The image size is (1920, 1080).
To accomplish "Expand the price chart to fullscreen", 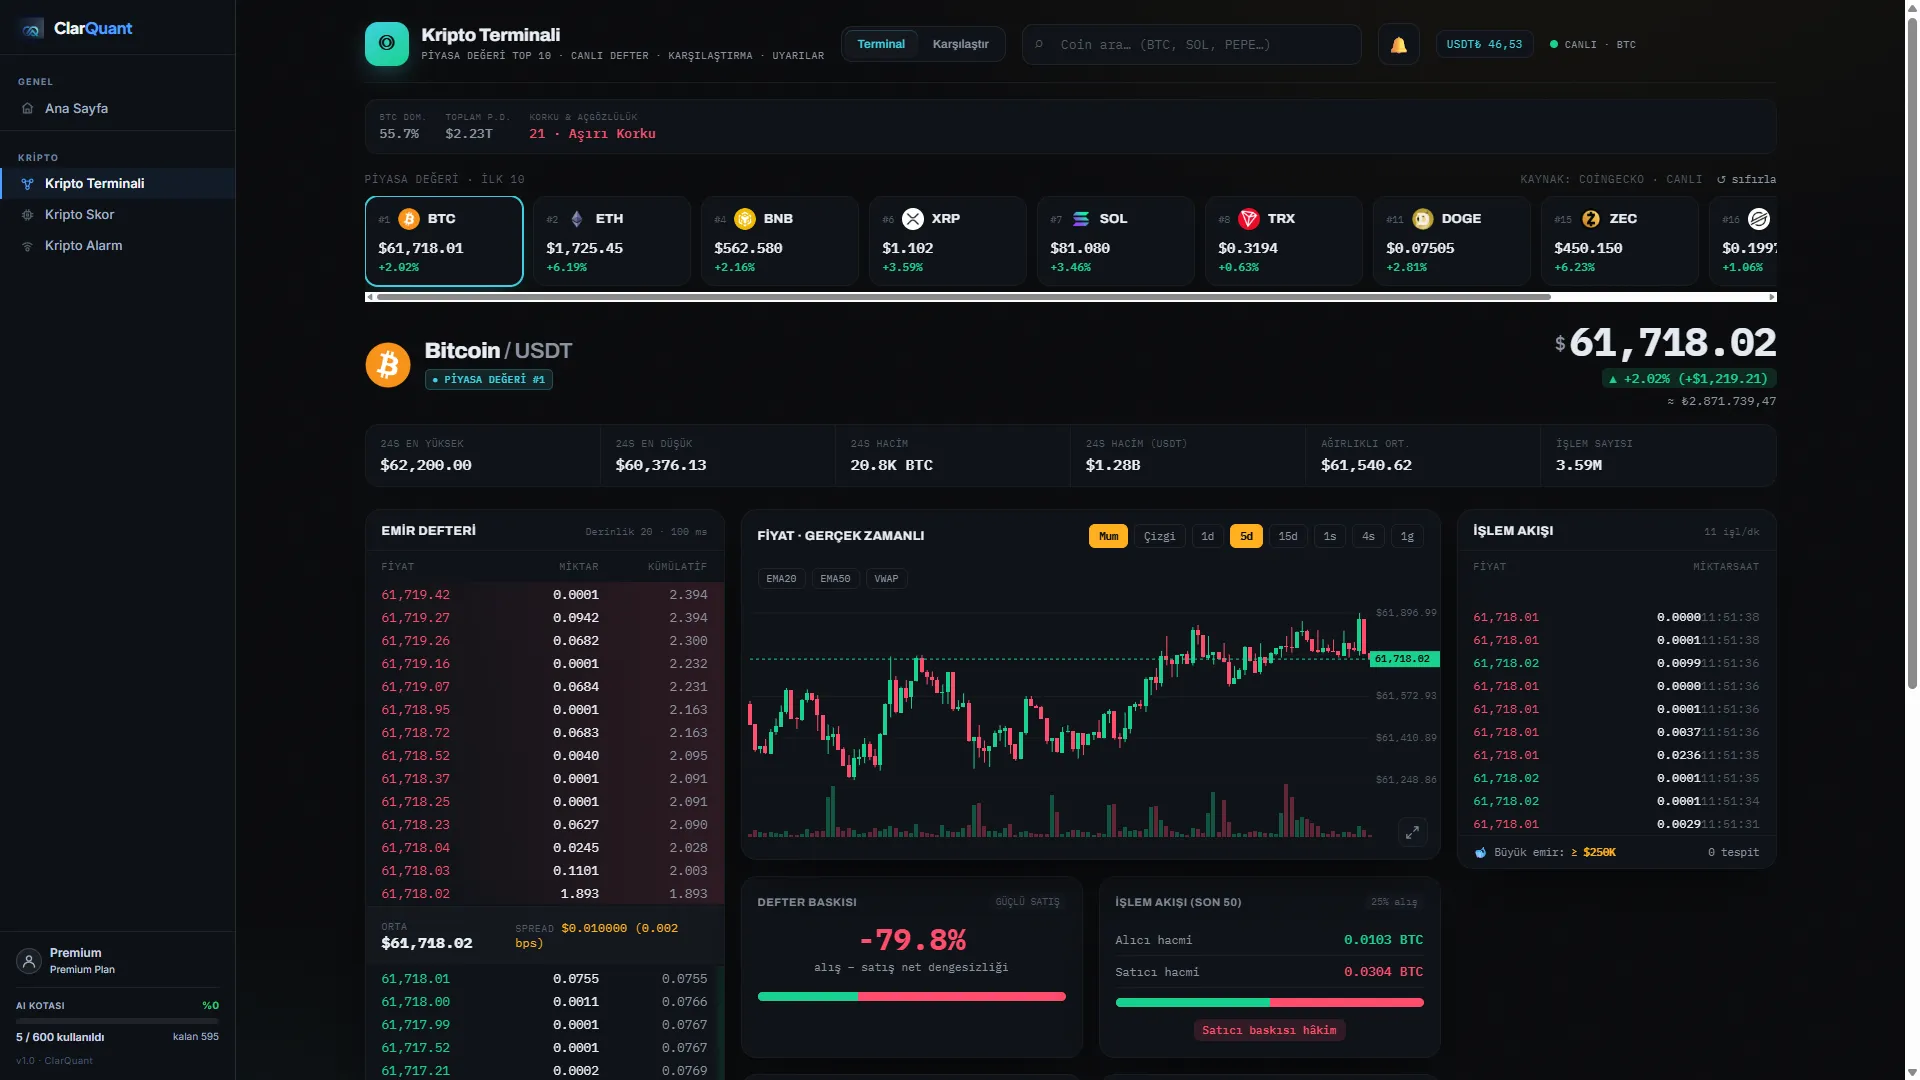I will [x=1412, y=832].
